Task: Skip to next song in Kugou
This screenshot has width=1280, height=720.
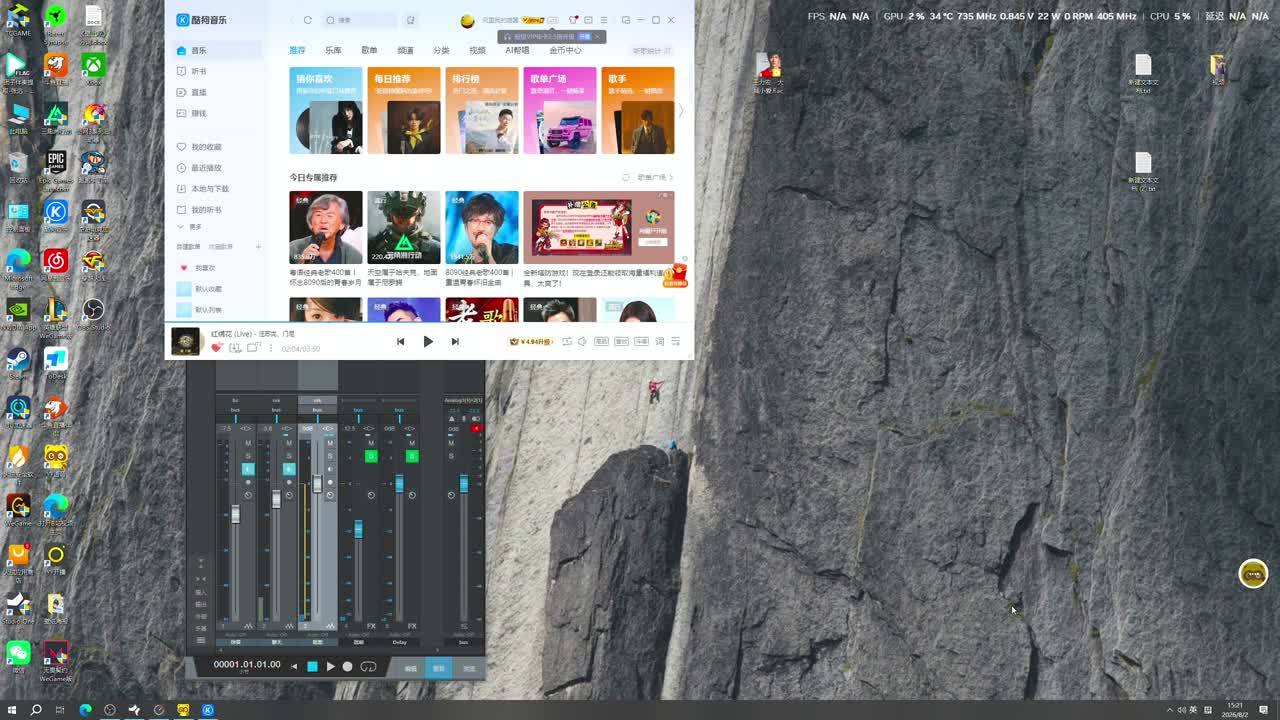Action: point(455,341)
